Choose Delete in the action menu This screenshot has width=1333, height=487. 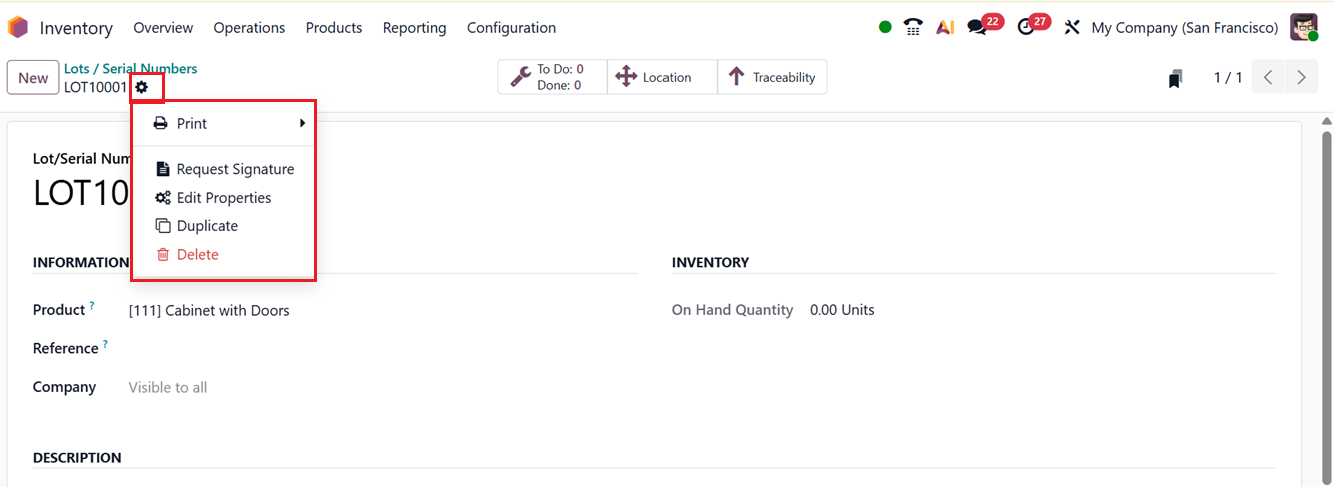click(x=197, y=255)
